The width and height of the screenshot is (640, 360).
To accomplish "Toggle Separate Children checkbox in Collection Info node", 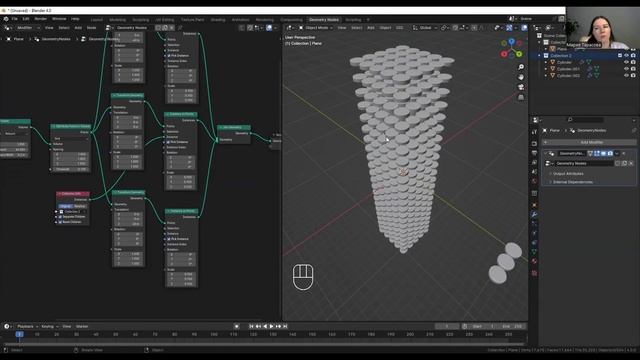I will point(60,217).
